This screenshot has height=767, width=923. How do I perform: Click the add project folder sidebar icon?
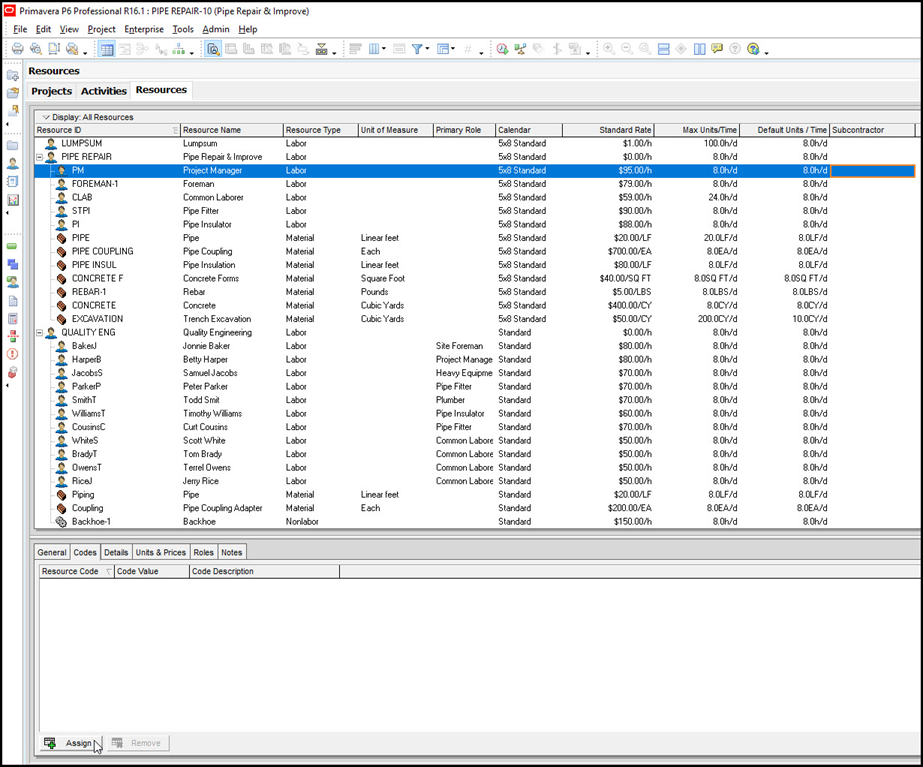tap(12, 75)
